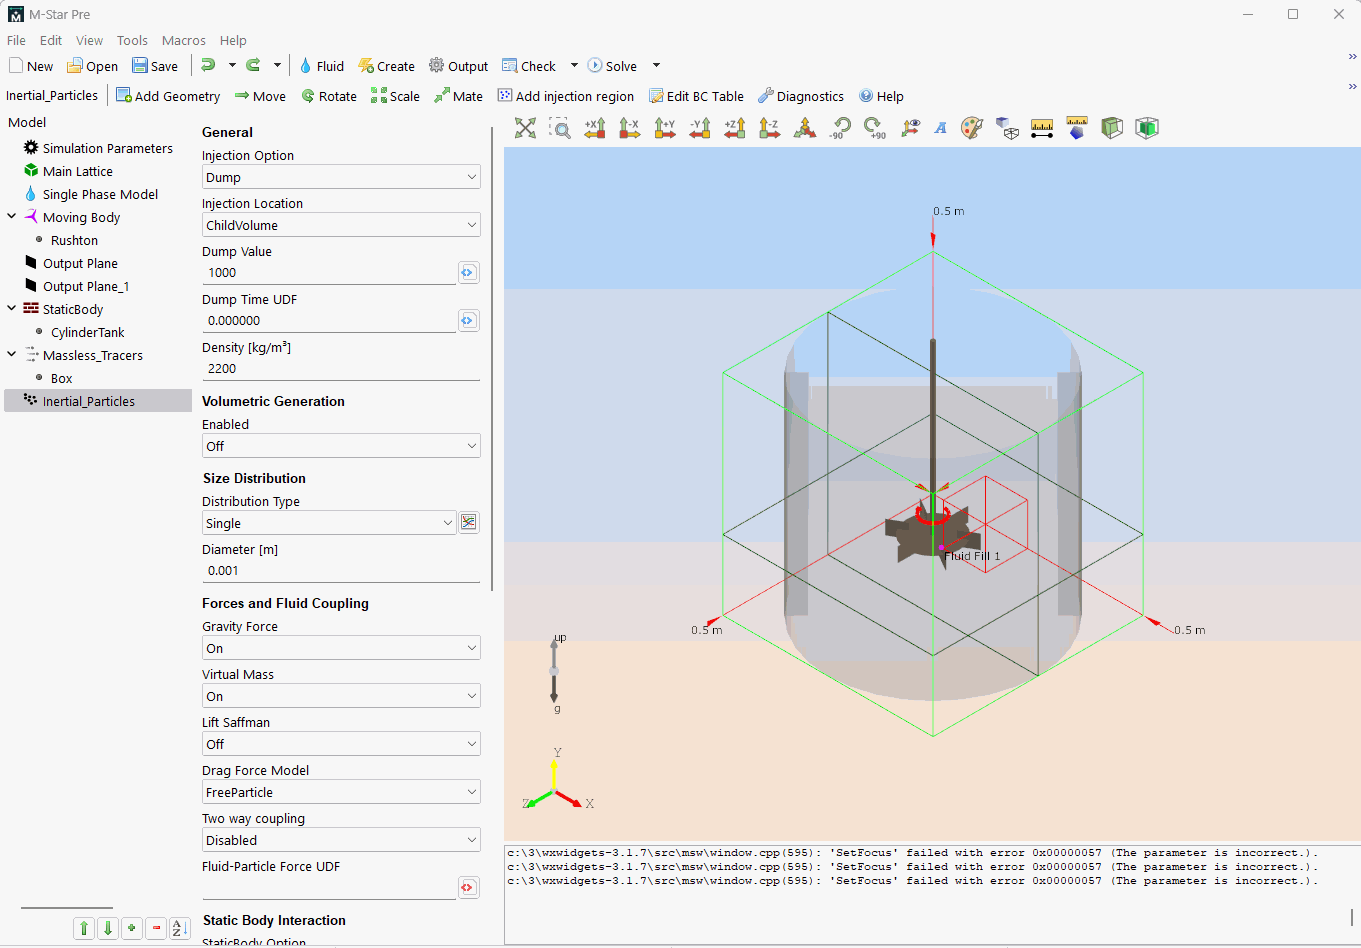Click the Open toolbar button
1361x948 pixels.
coord(92,66)
